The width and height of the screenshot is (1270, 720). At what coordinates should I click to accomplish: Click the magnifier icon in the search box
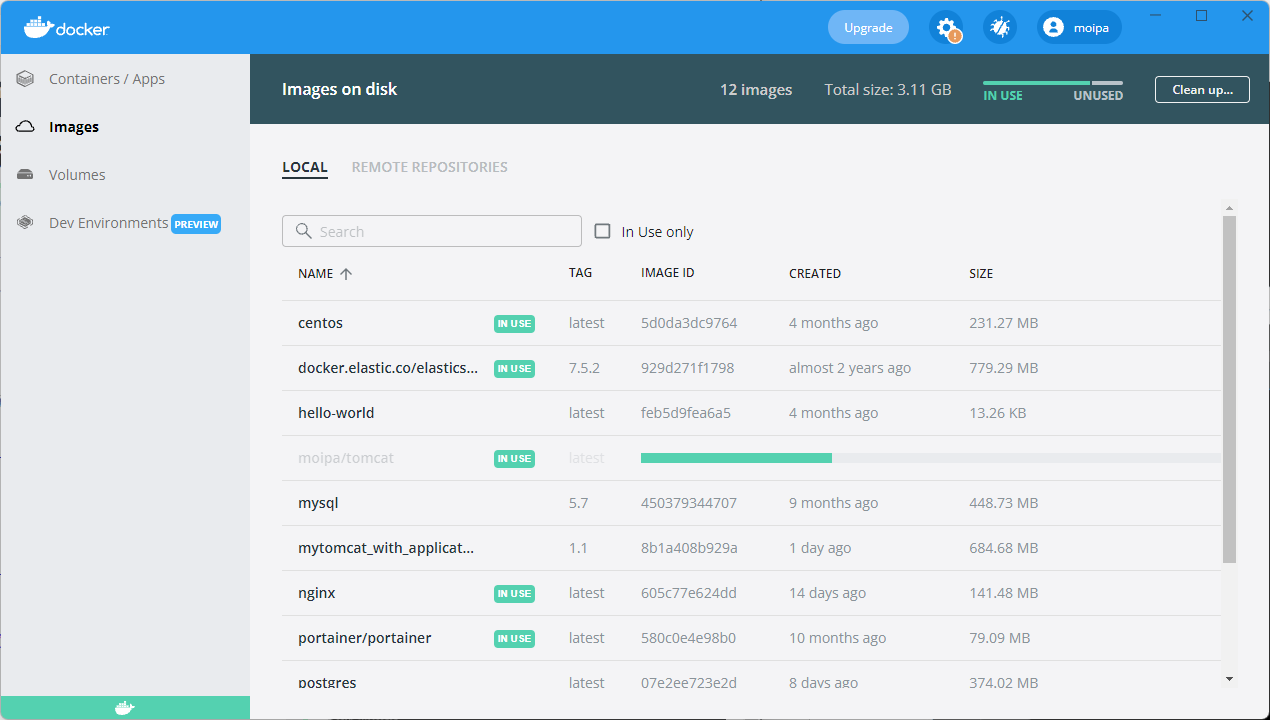point(303,231)
